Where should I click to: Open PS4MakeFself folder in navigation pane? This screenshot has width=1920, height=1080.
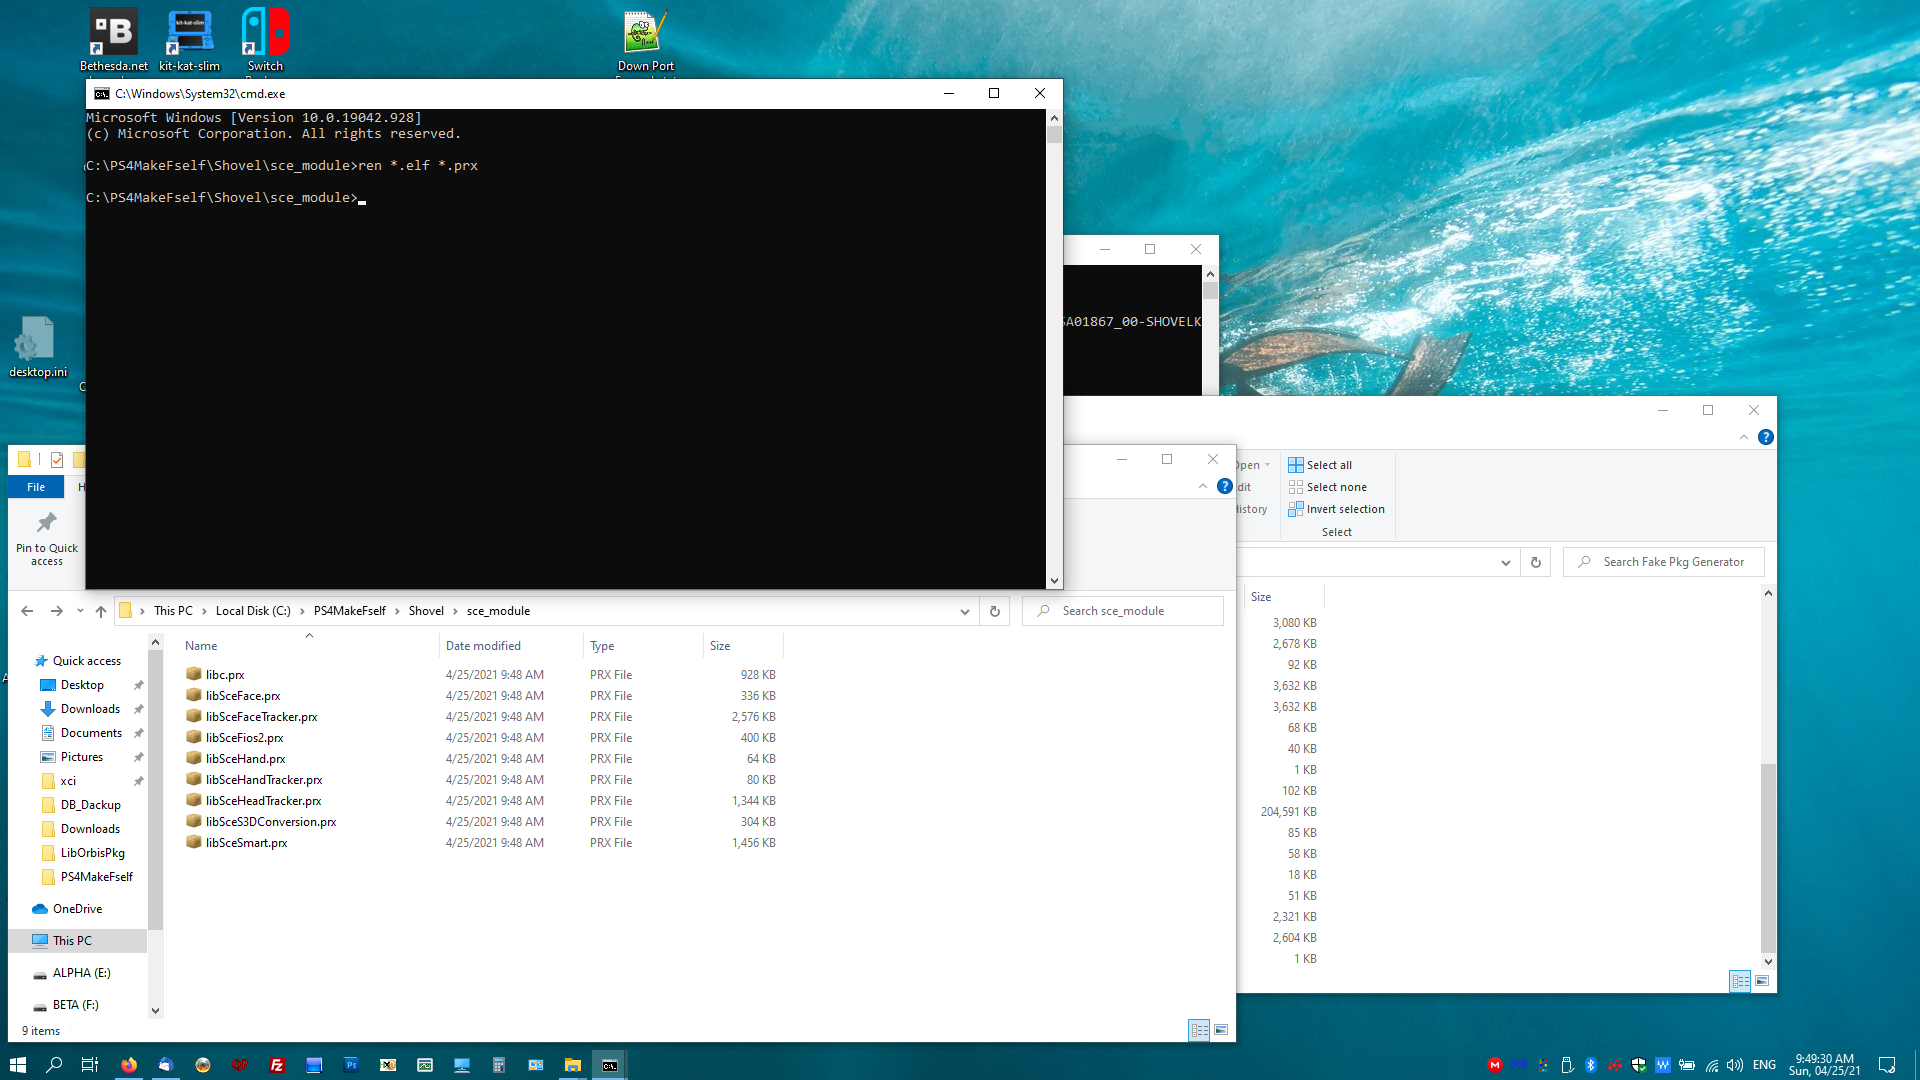(96, 877)
